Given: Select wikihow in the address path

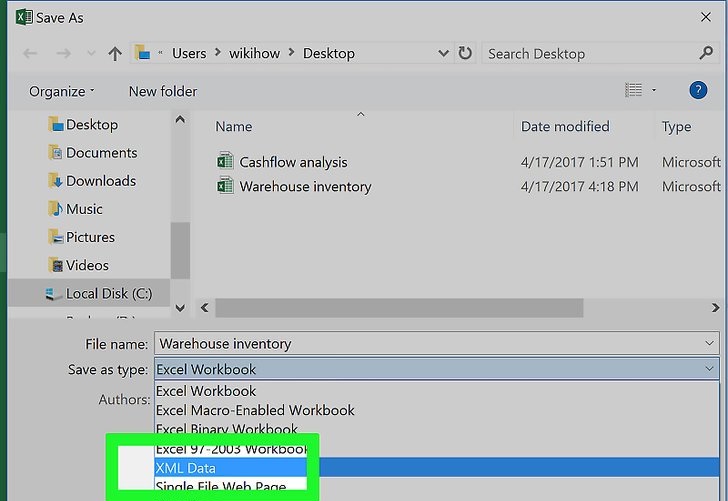Looking at the screenshot, I should pyautogui.click(x=254, y=53).
